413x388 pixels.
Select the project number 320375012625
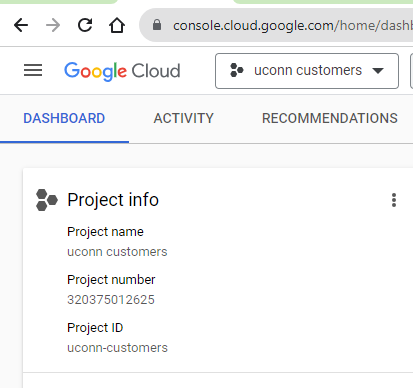(x=111, y=300)
